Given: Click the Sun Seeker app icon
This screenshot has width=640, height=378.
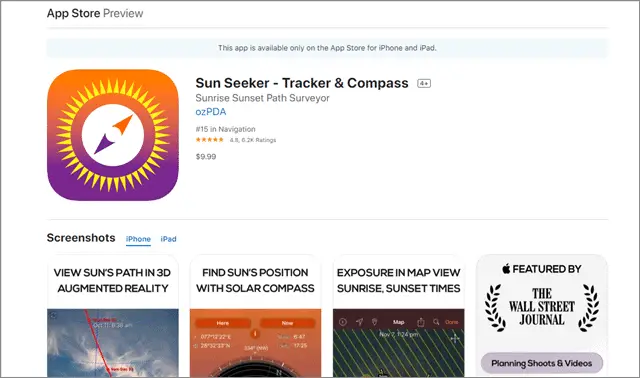Looking at the screenshot, I should click(x=113, y=135).
